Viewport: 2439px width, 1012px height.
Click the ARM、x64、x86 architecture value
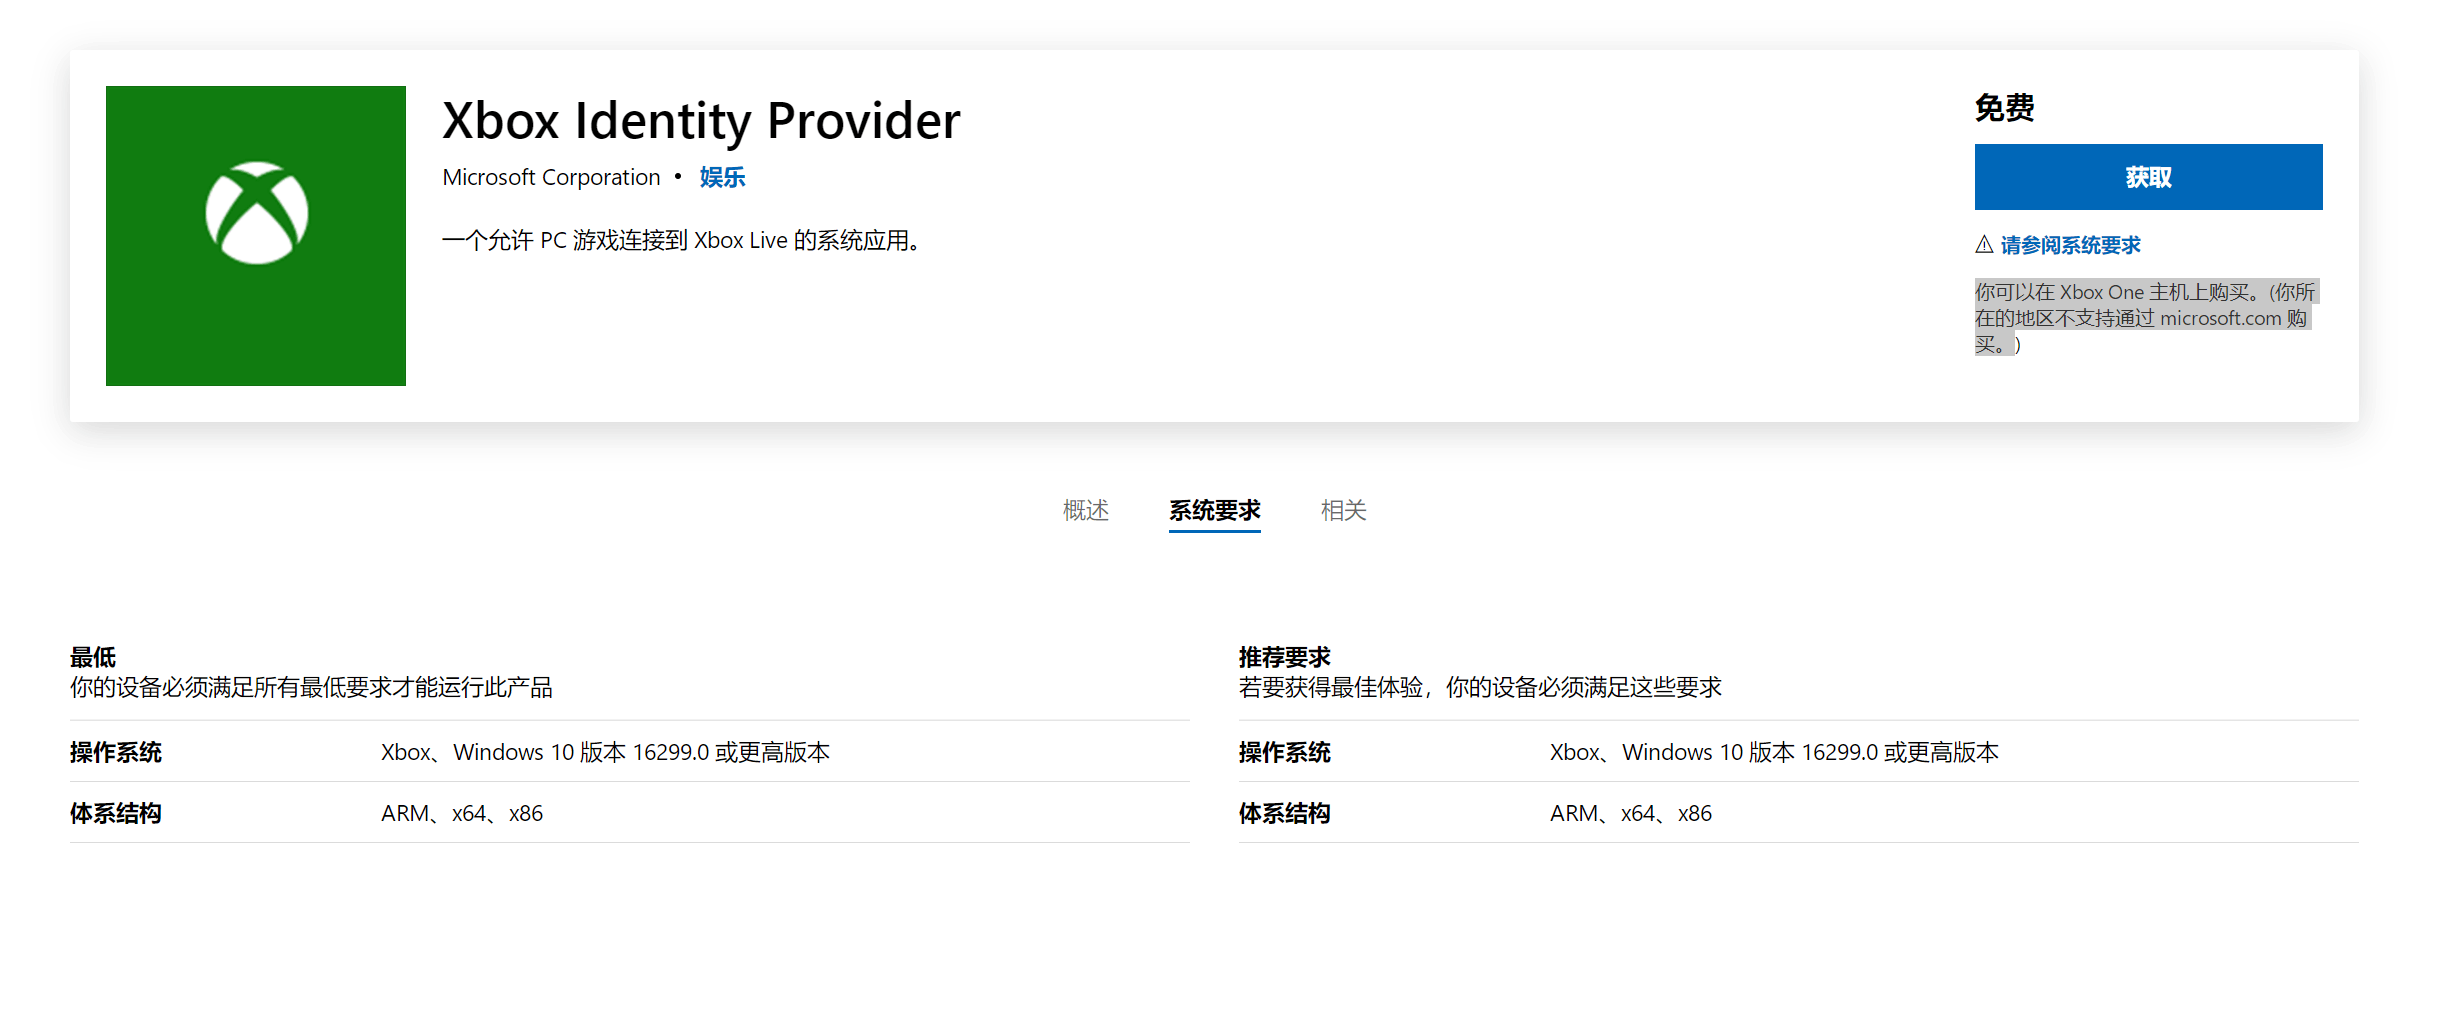461,813
